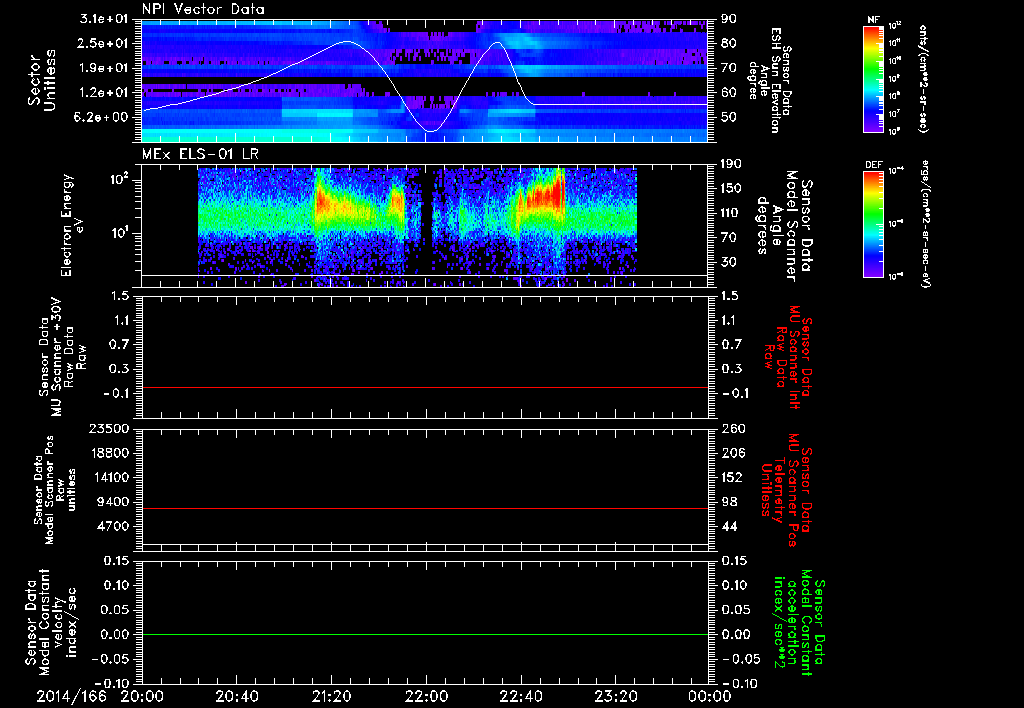Click the red line in MU Scanner +30V panel
The image size is (1024, 708).
click(424, 387)
